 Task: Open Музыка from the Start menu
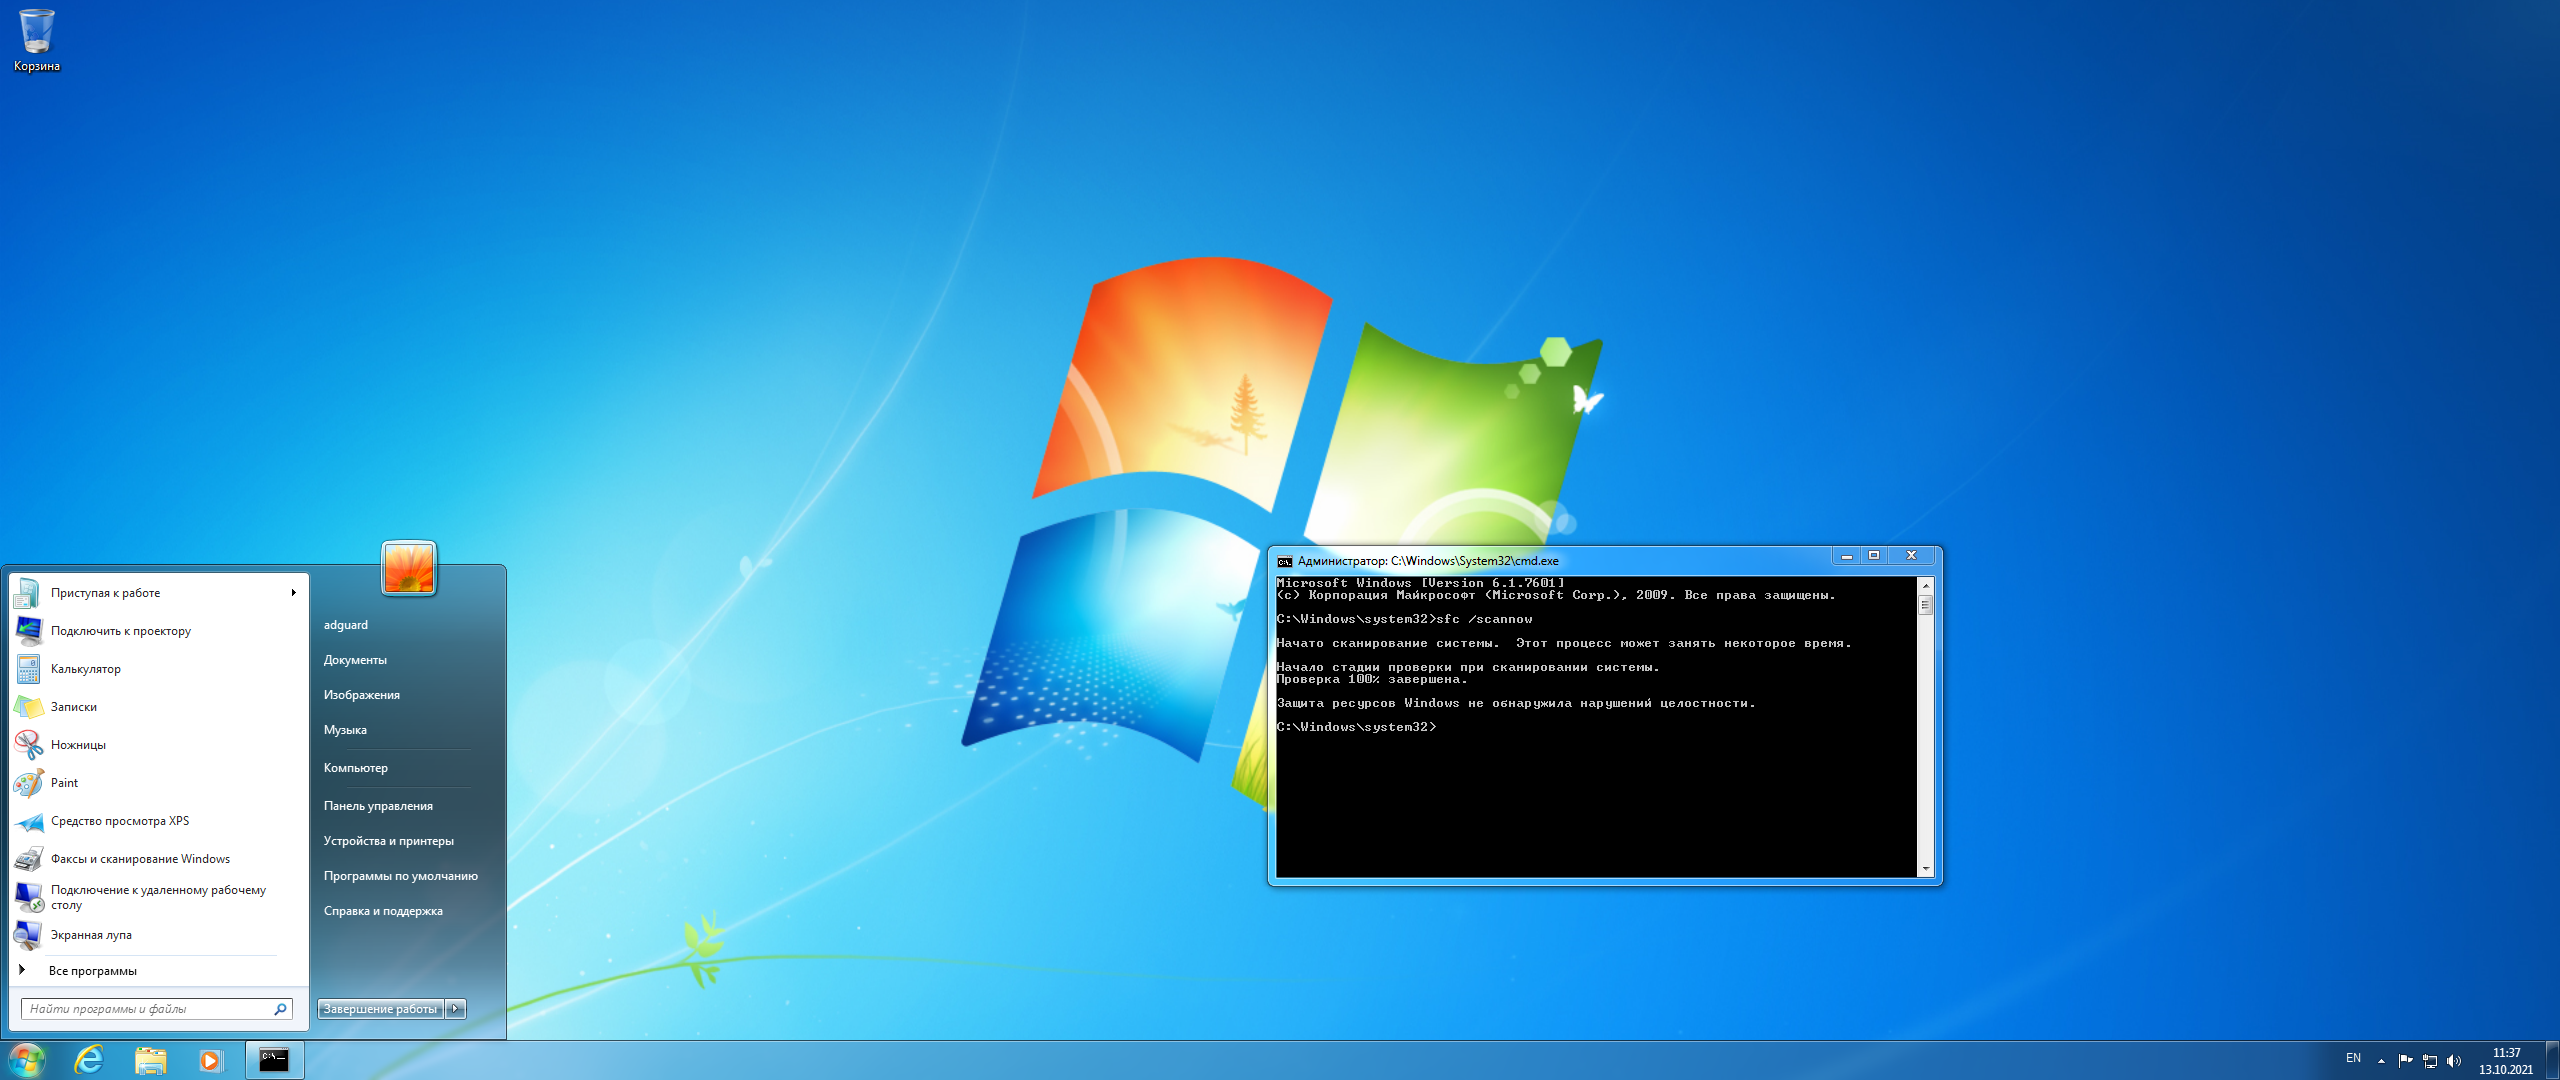click(345, 730)
